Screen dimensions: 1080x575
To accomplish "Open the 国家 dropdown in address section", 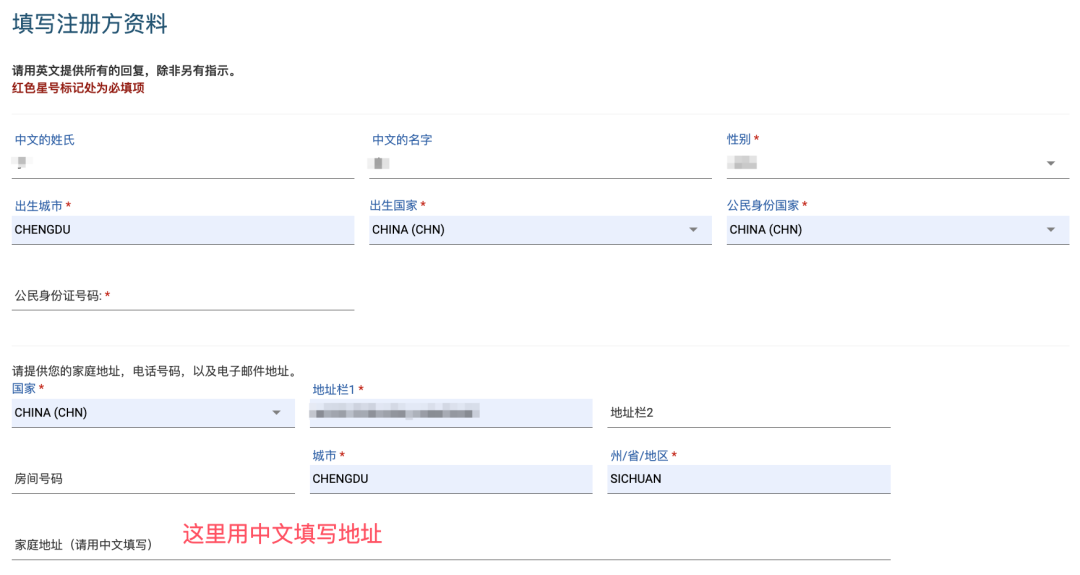I will tap(153, 413).
